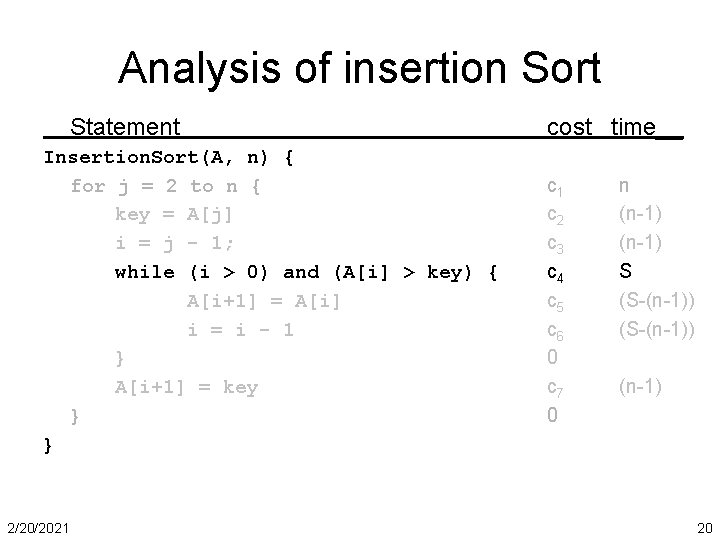
Task: Click the "Statement" column header
Action: [x=125, y=127]
